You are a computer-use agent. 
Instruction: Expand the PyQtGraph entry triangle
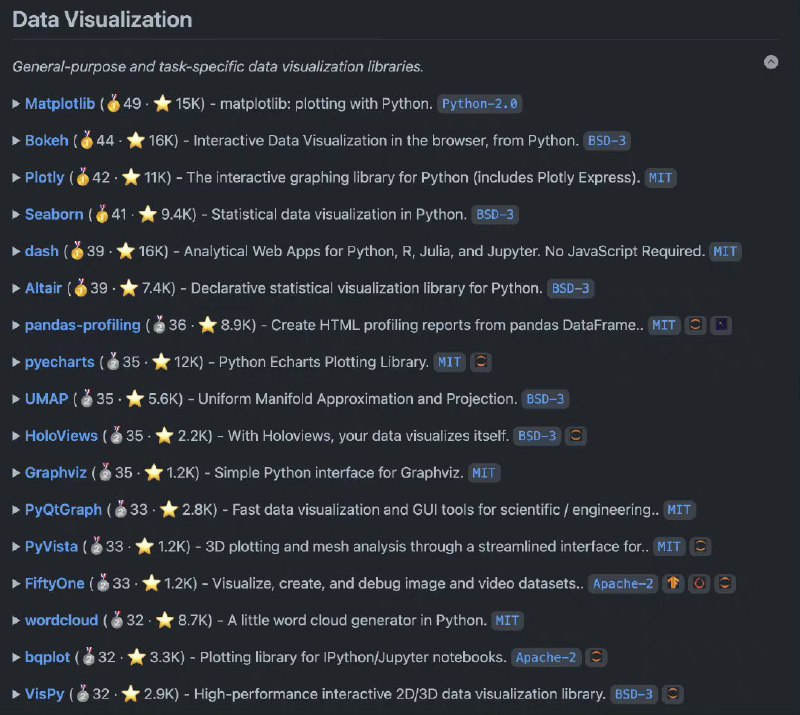[x=16, y=509]
